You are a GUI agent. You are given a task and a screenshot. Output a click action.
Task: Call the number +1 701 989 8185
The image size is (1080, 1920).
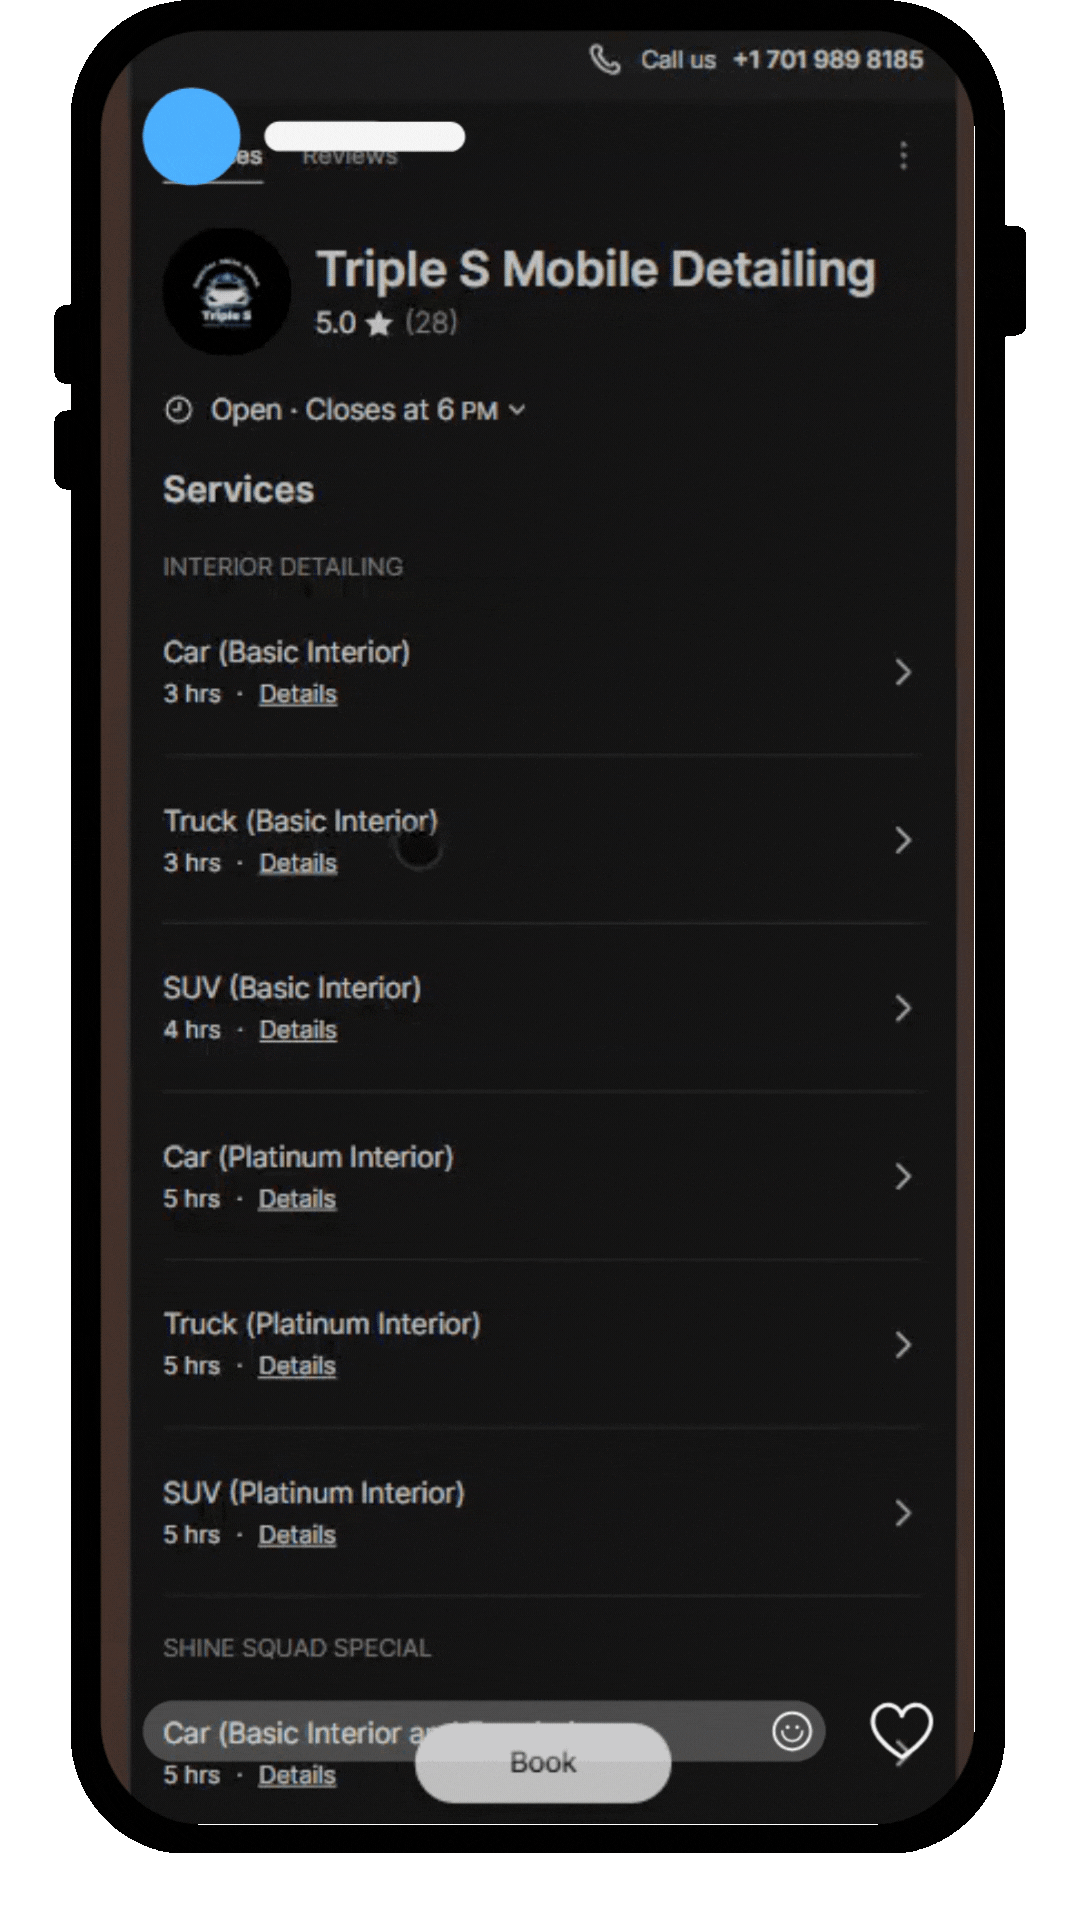pyautogui.click(x=827, y=60)
